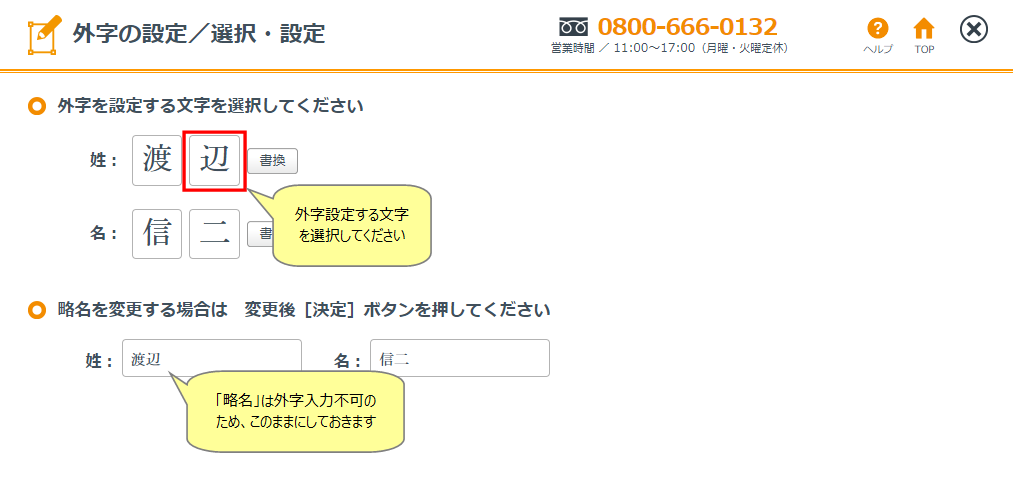Click the orange bullet beside 外字を設定する文字
Screen dimensions: 1013x486
tap(38, 105)
